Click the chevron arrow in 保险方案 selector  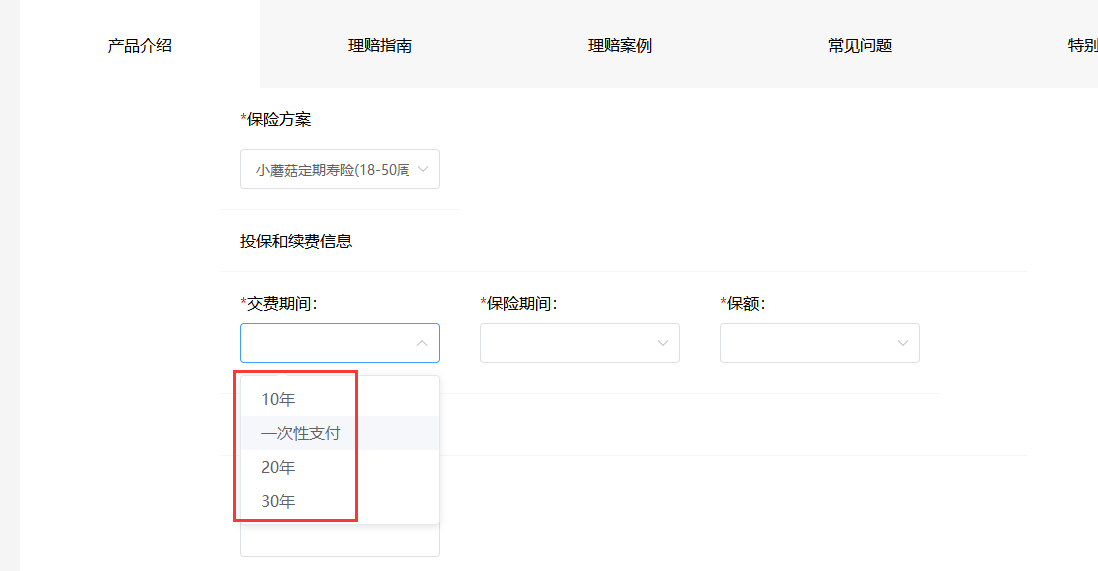(x=423, y=170)
